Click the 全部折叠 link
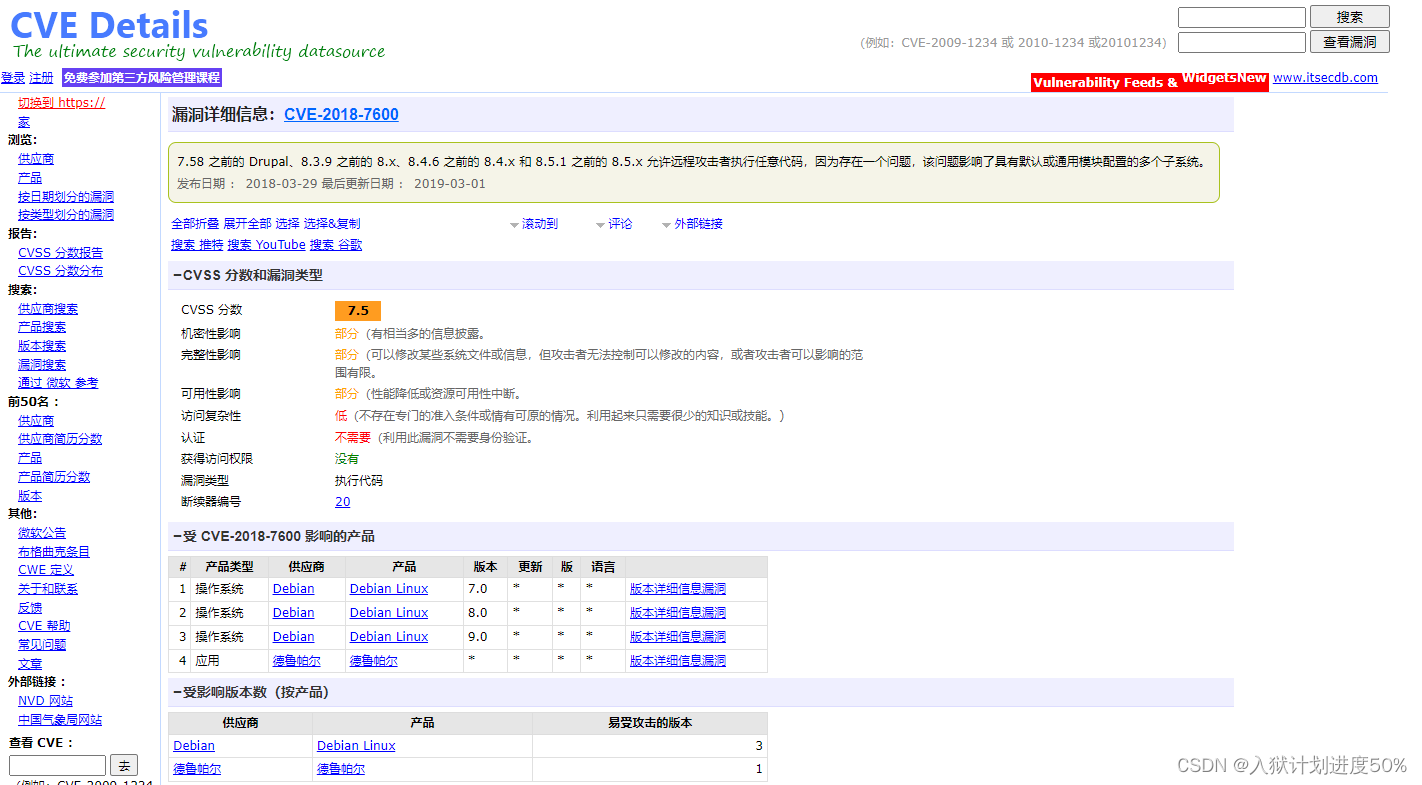 click(195, 224)
